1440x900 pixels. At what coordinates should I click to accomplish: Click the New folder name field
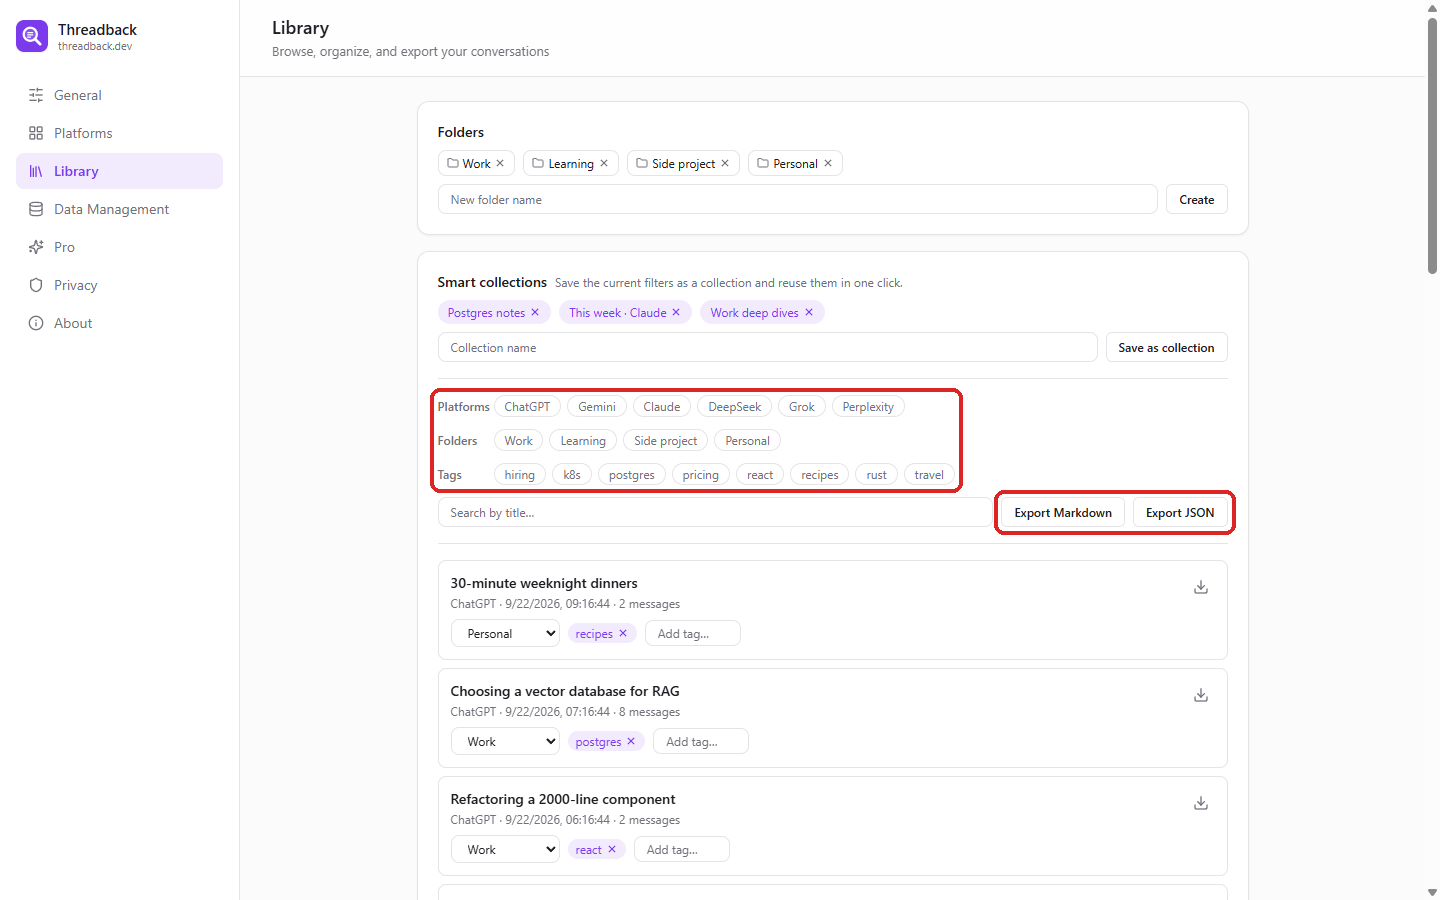pyautogui.click(x=797, y=199)
